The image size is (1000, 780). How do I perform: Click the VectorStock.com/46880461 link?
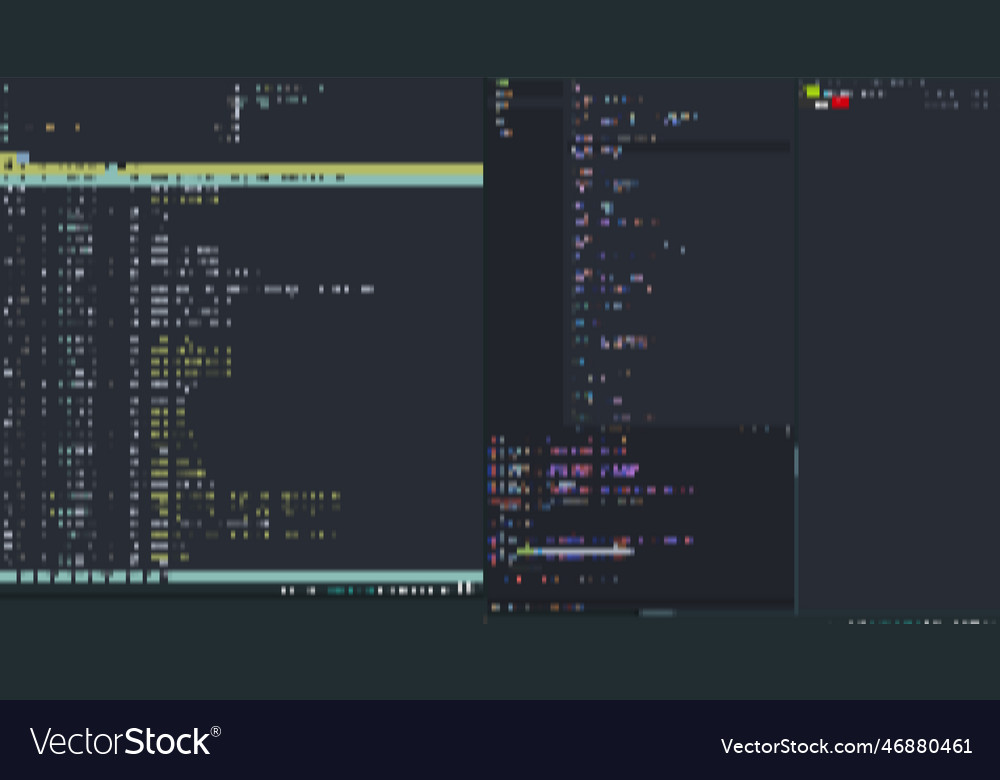[x=846, y=746]
